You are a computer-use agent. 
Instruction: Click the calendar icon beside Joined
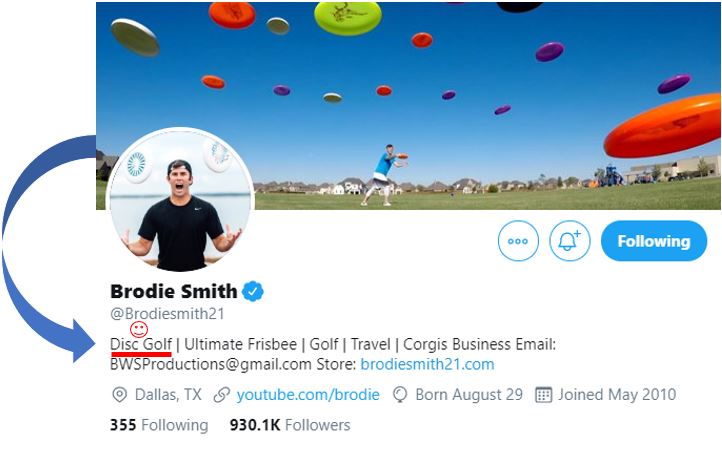[x=544, y=395]
